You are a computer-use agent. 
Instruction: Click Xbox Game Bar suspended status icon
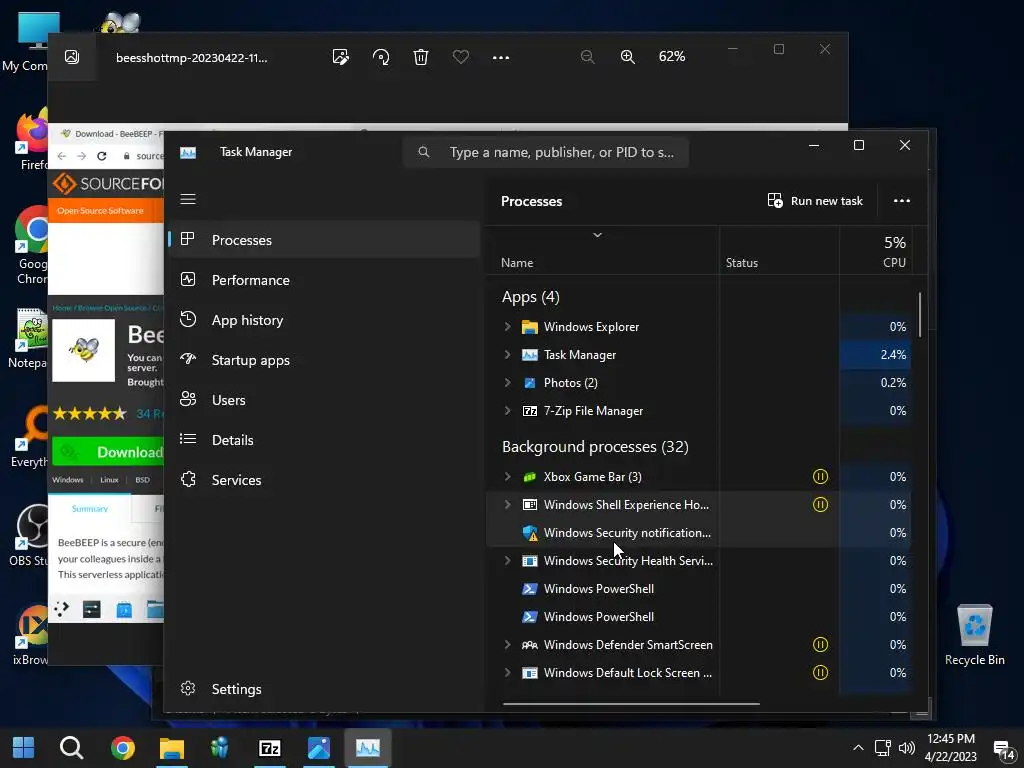(x=820, y=477)
